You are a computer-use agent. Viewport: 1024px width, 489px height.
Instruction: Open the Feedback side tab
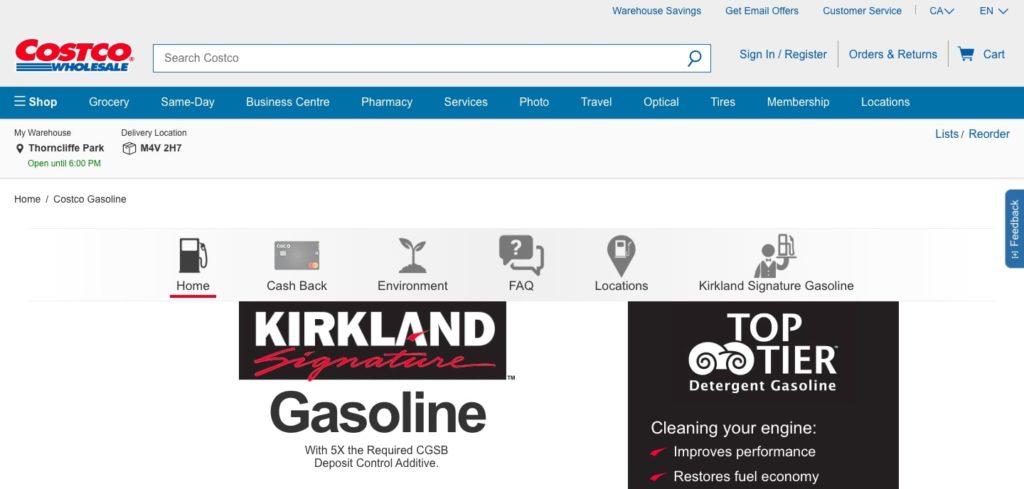coord(1014,229)
